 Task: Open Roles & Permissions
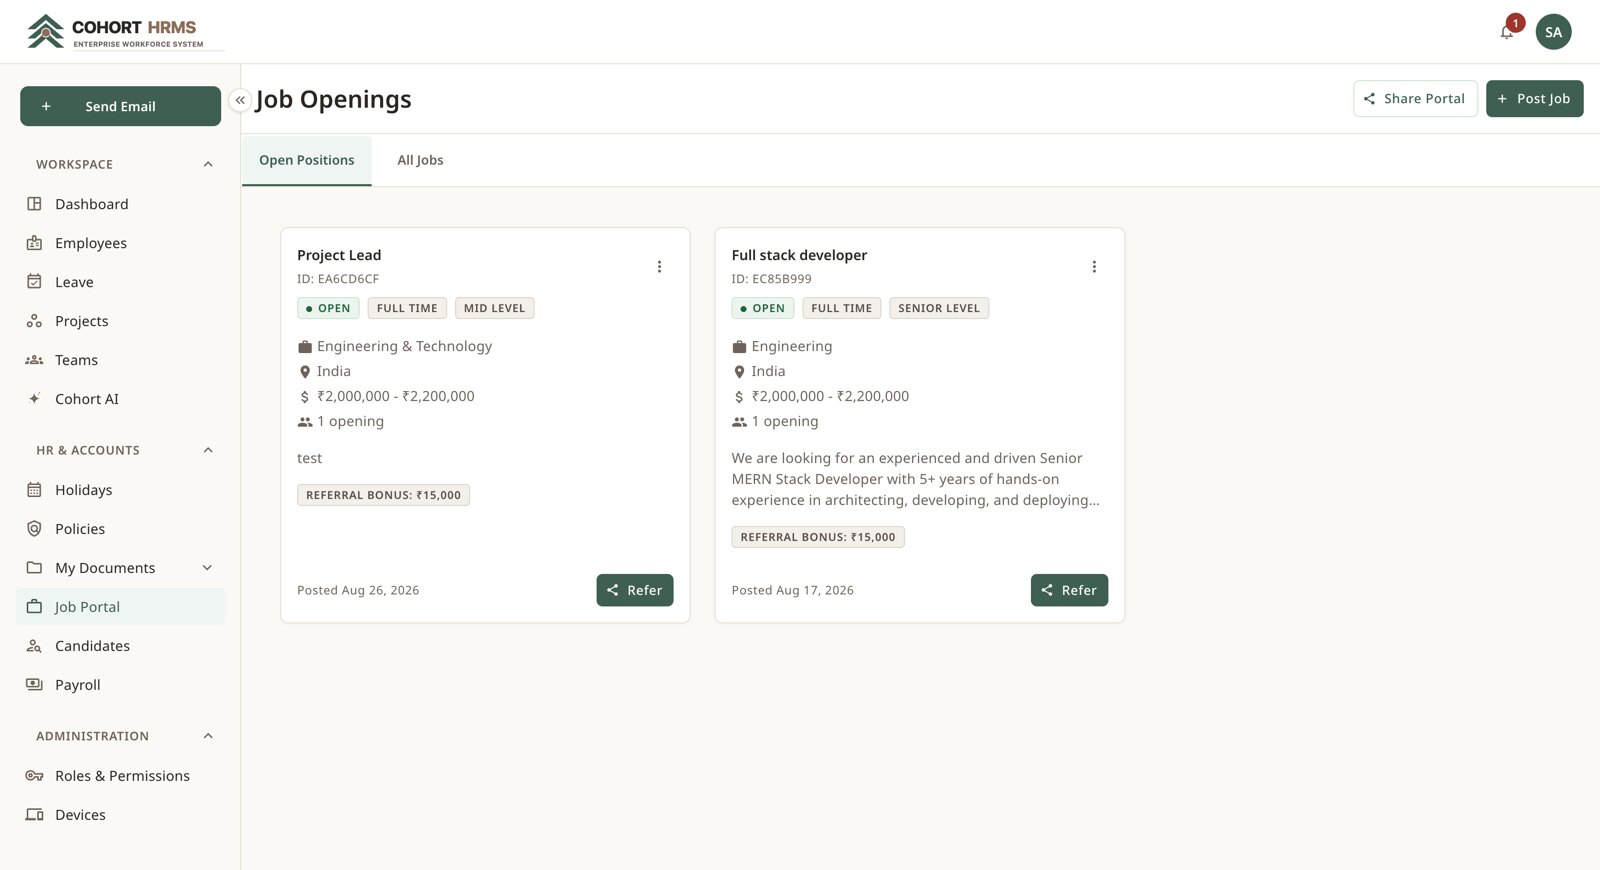click(120, 776)
